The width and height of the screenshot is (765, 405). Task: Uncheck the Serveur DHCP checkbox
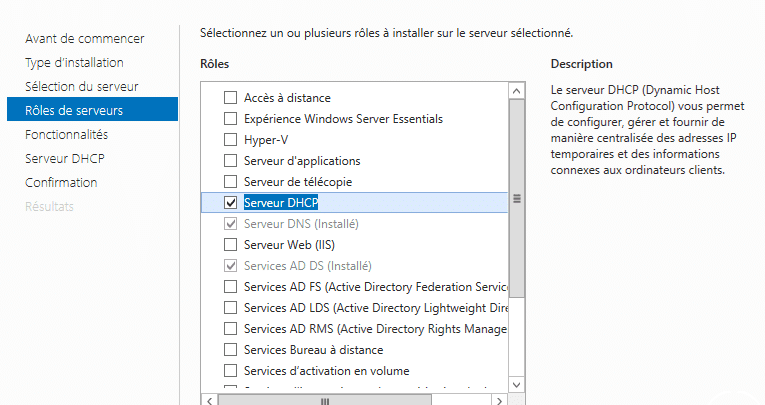pyautogui.click(x=230, y=202)
